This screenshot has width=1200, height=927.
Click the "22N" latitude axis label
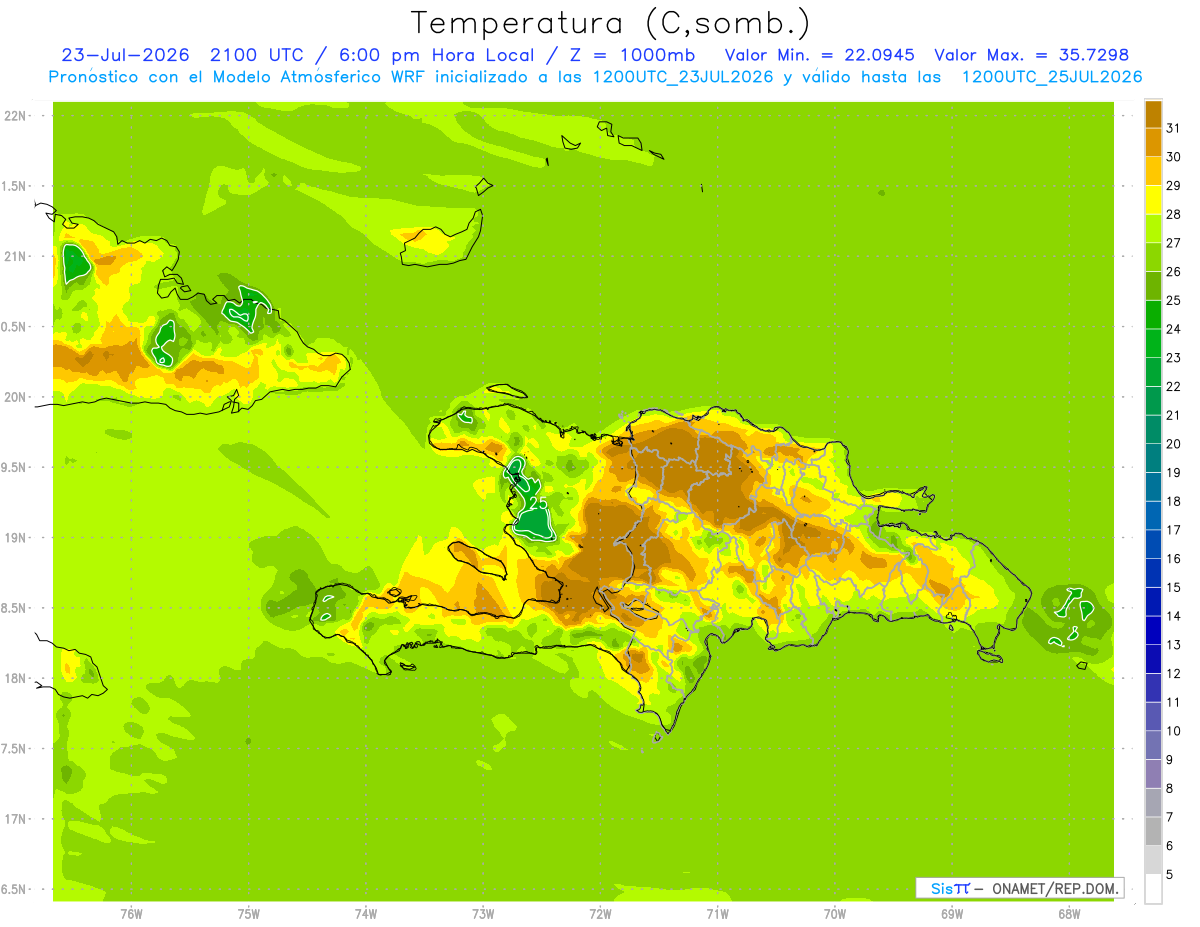[x=14, y=115]
